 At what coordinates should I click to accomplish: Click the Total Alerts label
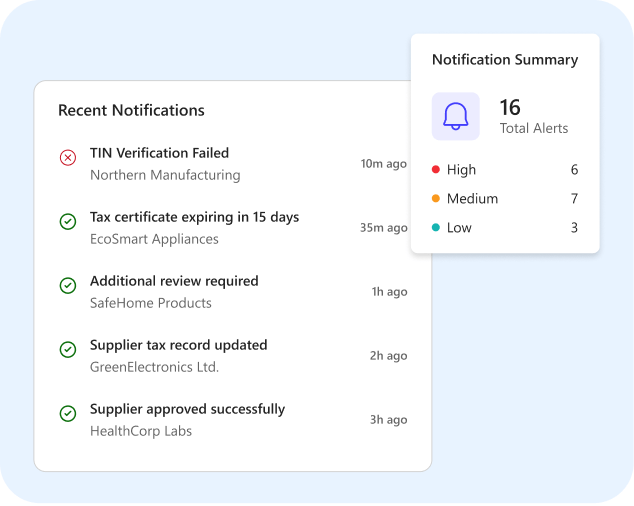(534, 128)
